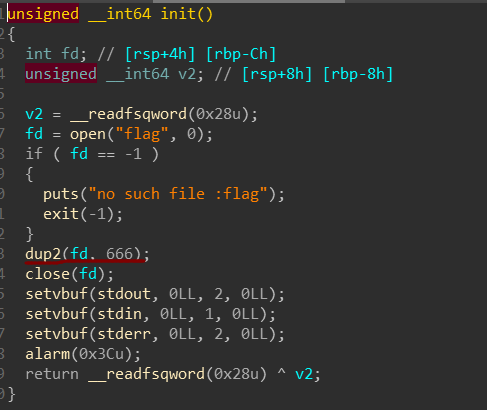Click '__readfsqword' in the return line
Image resolution: width=487 pixels, height=410 pixels.
point(147,374)
